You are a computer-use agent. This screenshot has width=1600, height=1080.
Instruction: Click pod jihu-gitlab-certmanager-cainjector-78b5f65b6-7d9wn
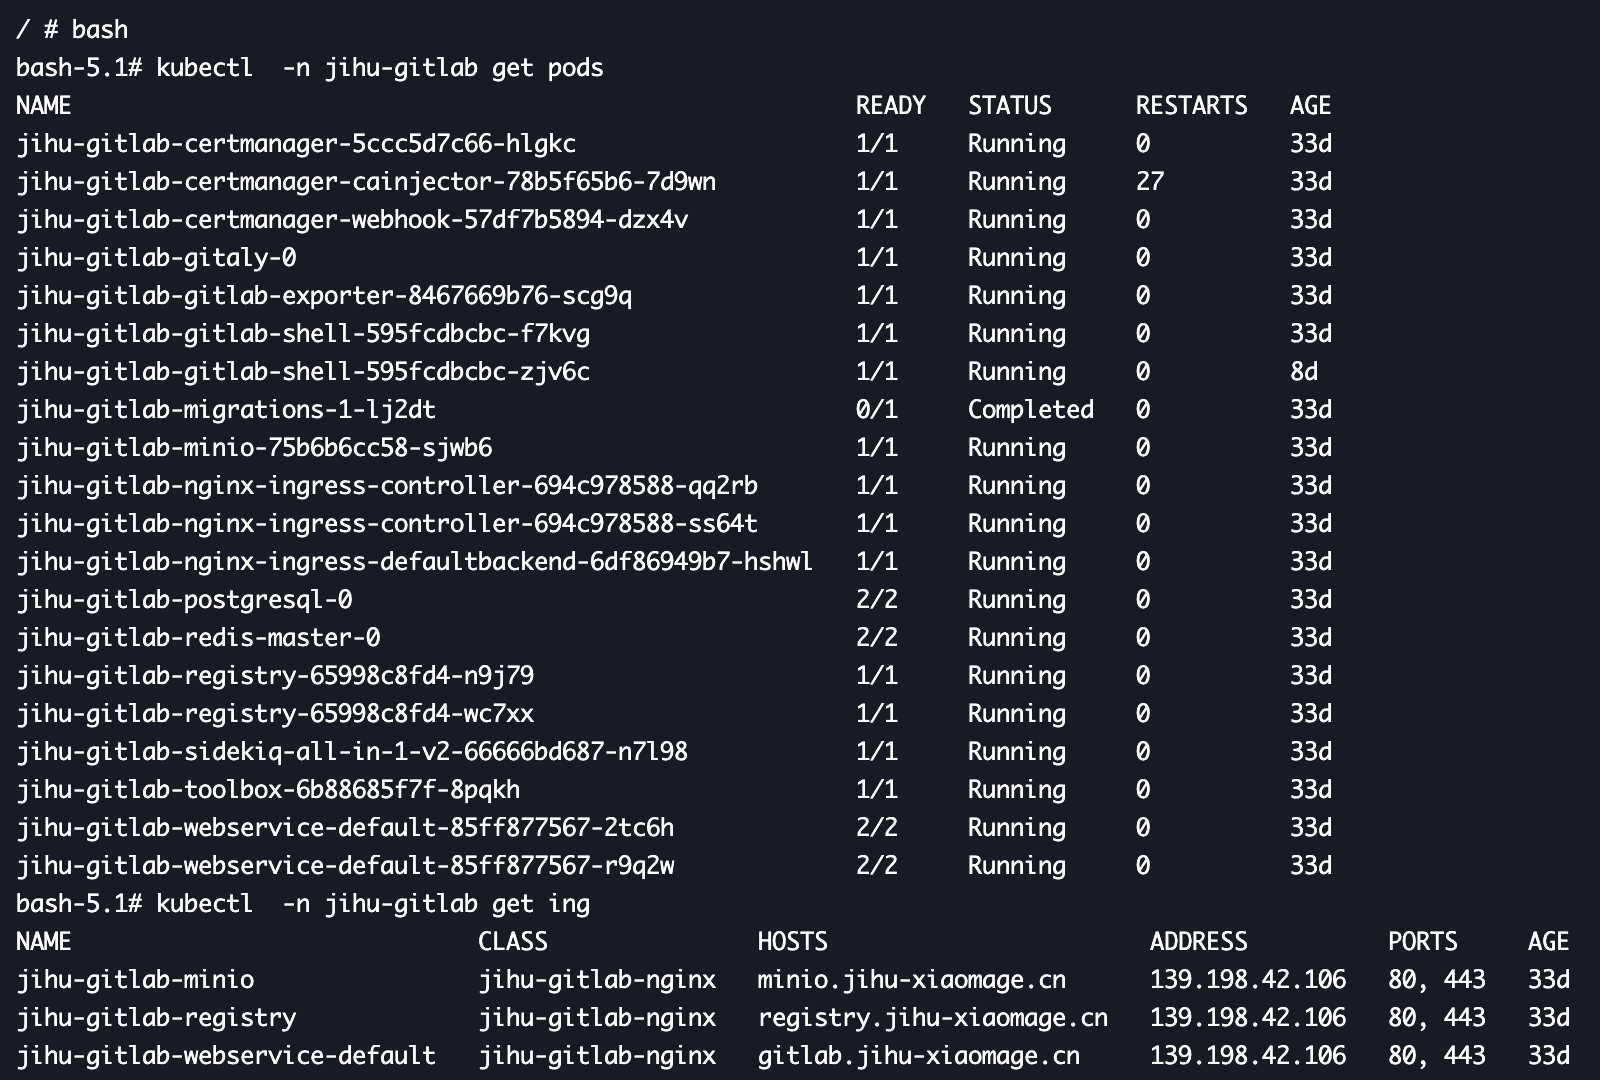coord(366,182)
